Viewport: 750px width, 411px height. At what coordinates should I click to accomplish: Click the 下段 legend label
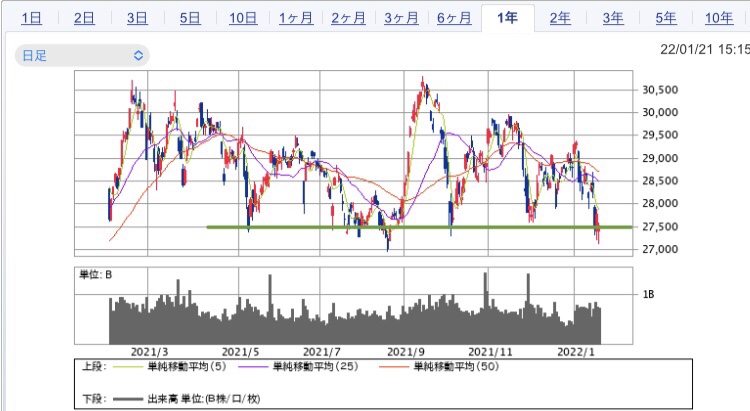coord(94,399)
